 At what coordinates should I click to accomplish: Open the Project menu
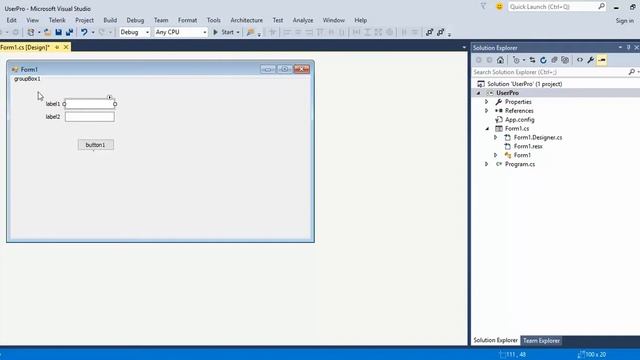pos(84,20)
